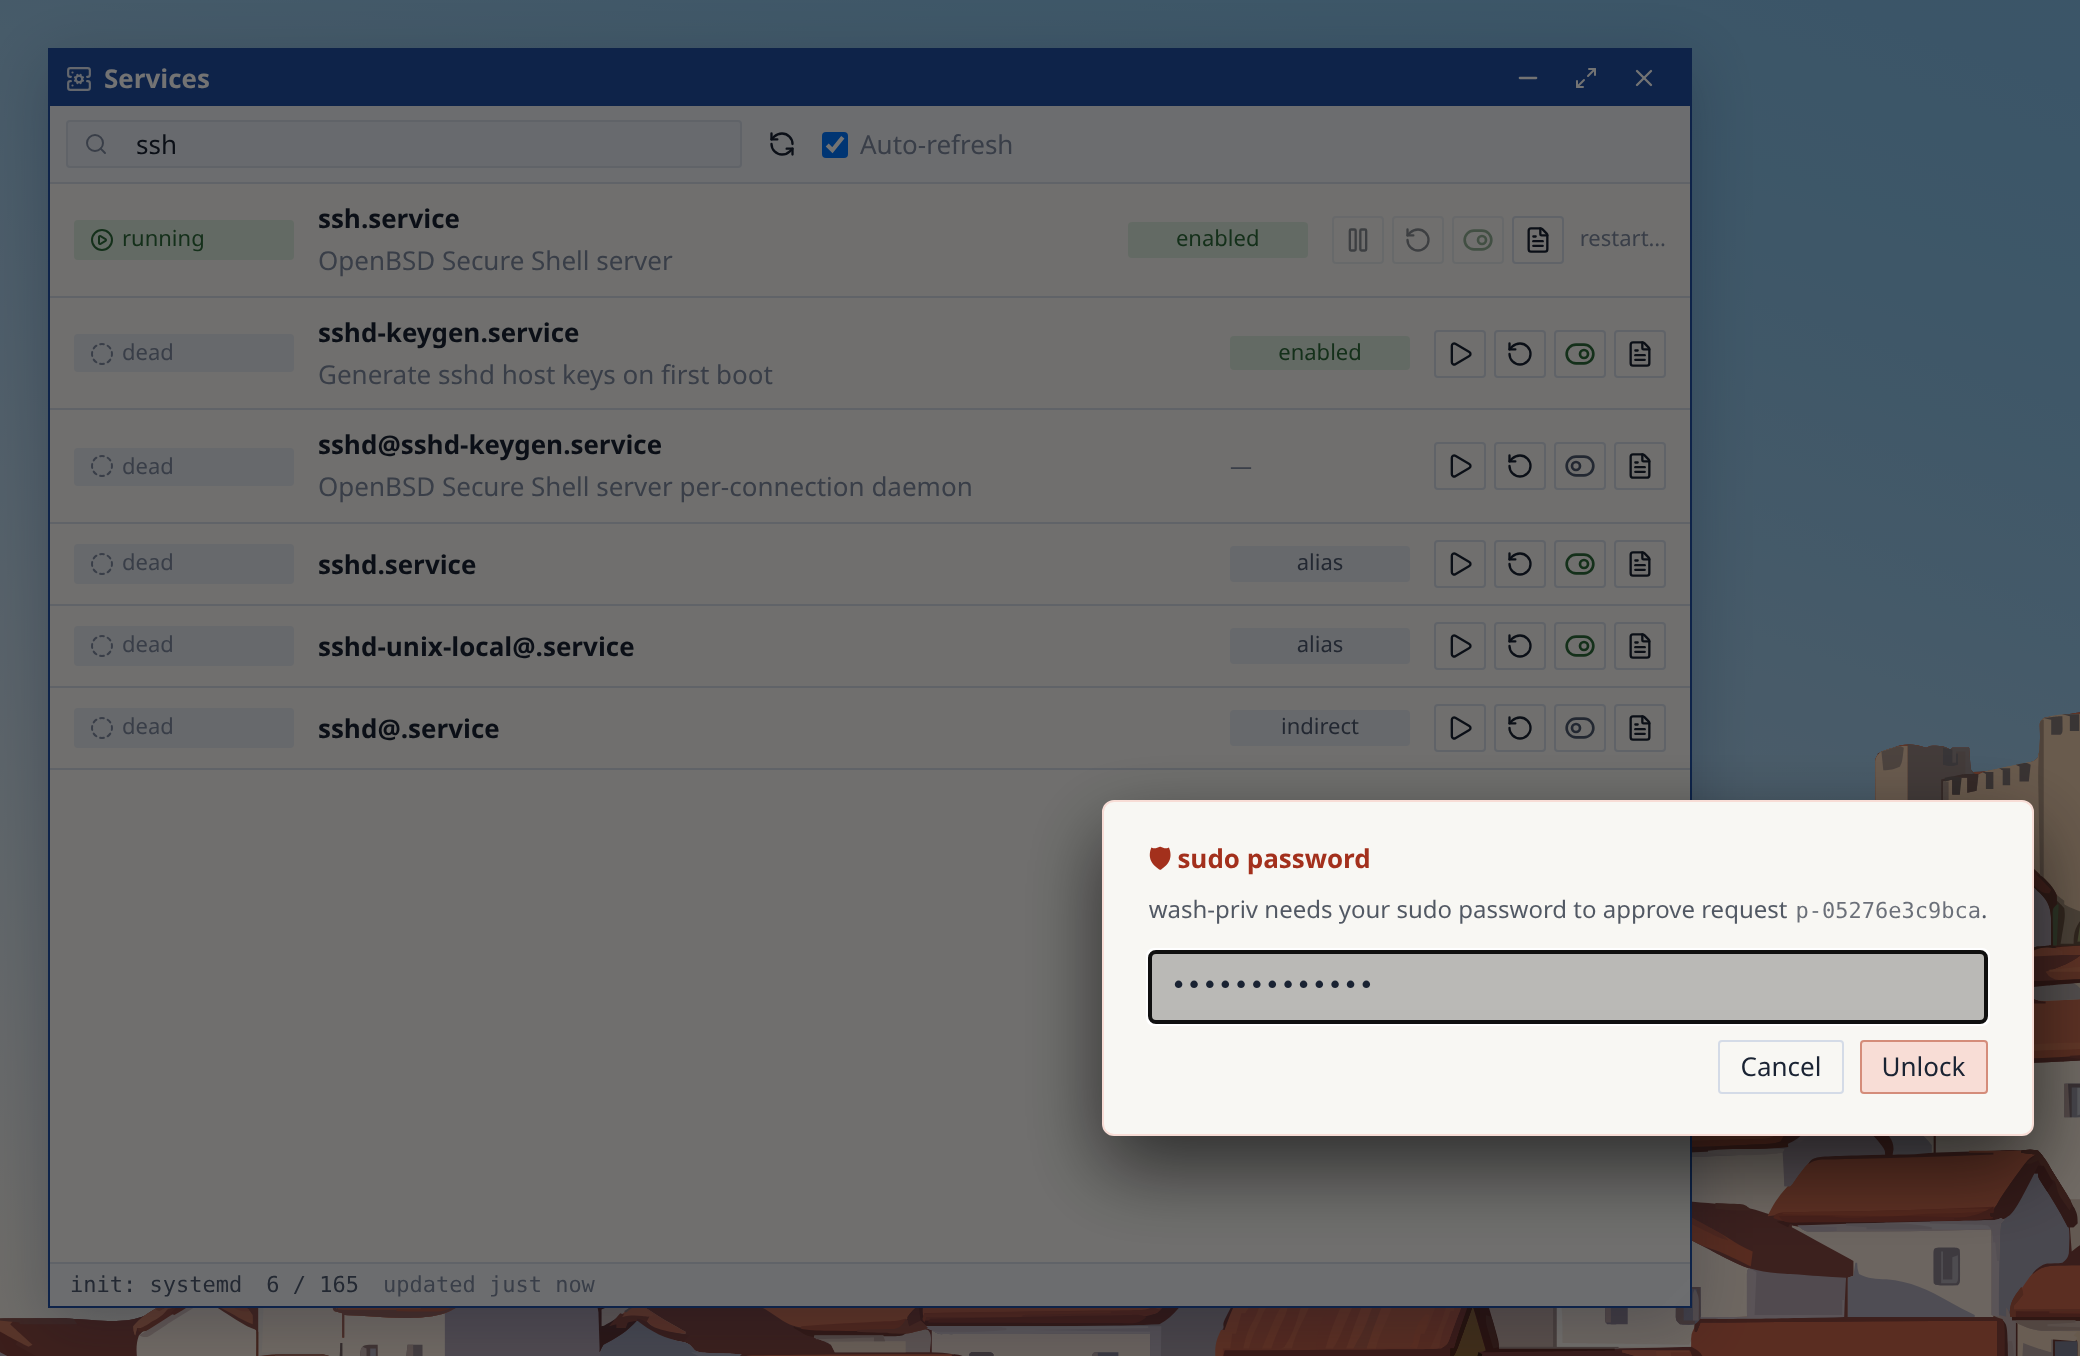Minimize the Services window

click(1528, 78)
